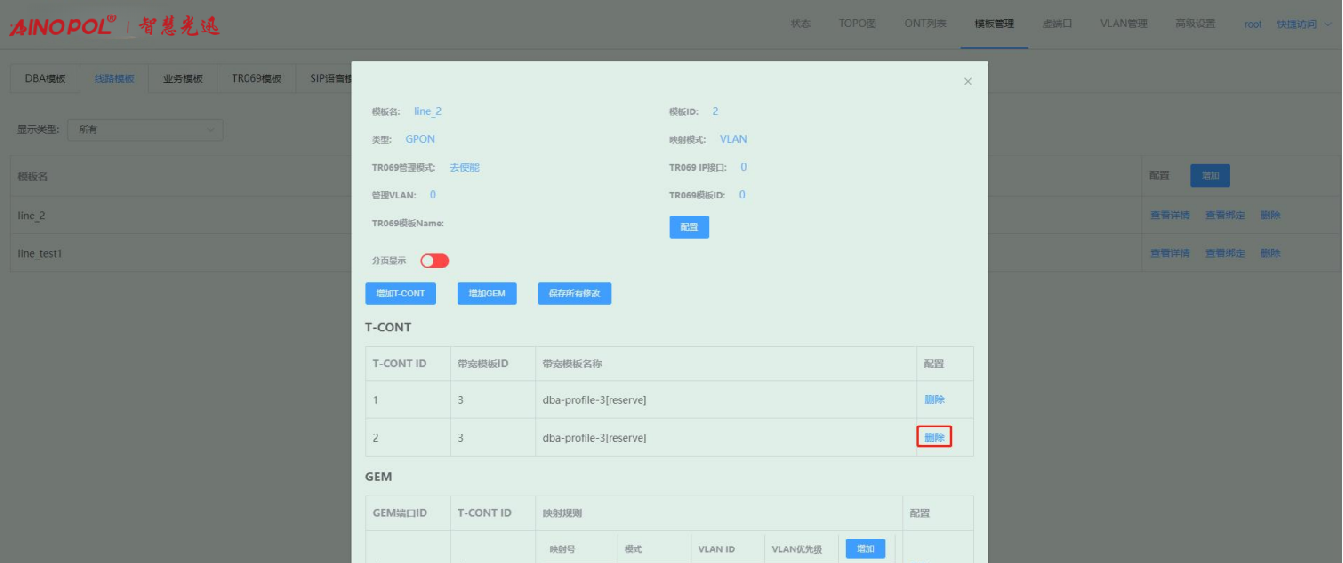Delete T-CONT ID 1 row
Screen dimensions: 1343x563
[x=934, y=400]
